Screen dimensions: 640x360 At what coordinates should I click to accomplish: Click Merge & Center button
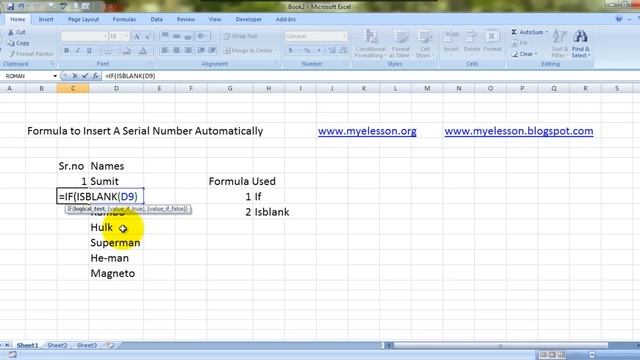pos(249,51)
